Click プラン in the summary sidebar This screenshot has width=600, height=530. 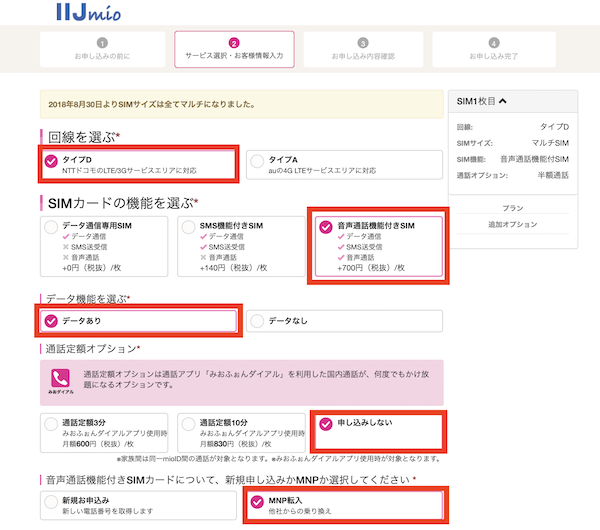[513, 208]
